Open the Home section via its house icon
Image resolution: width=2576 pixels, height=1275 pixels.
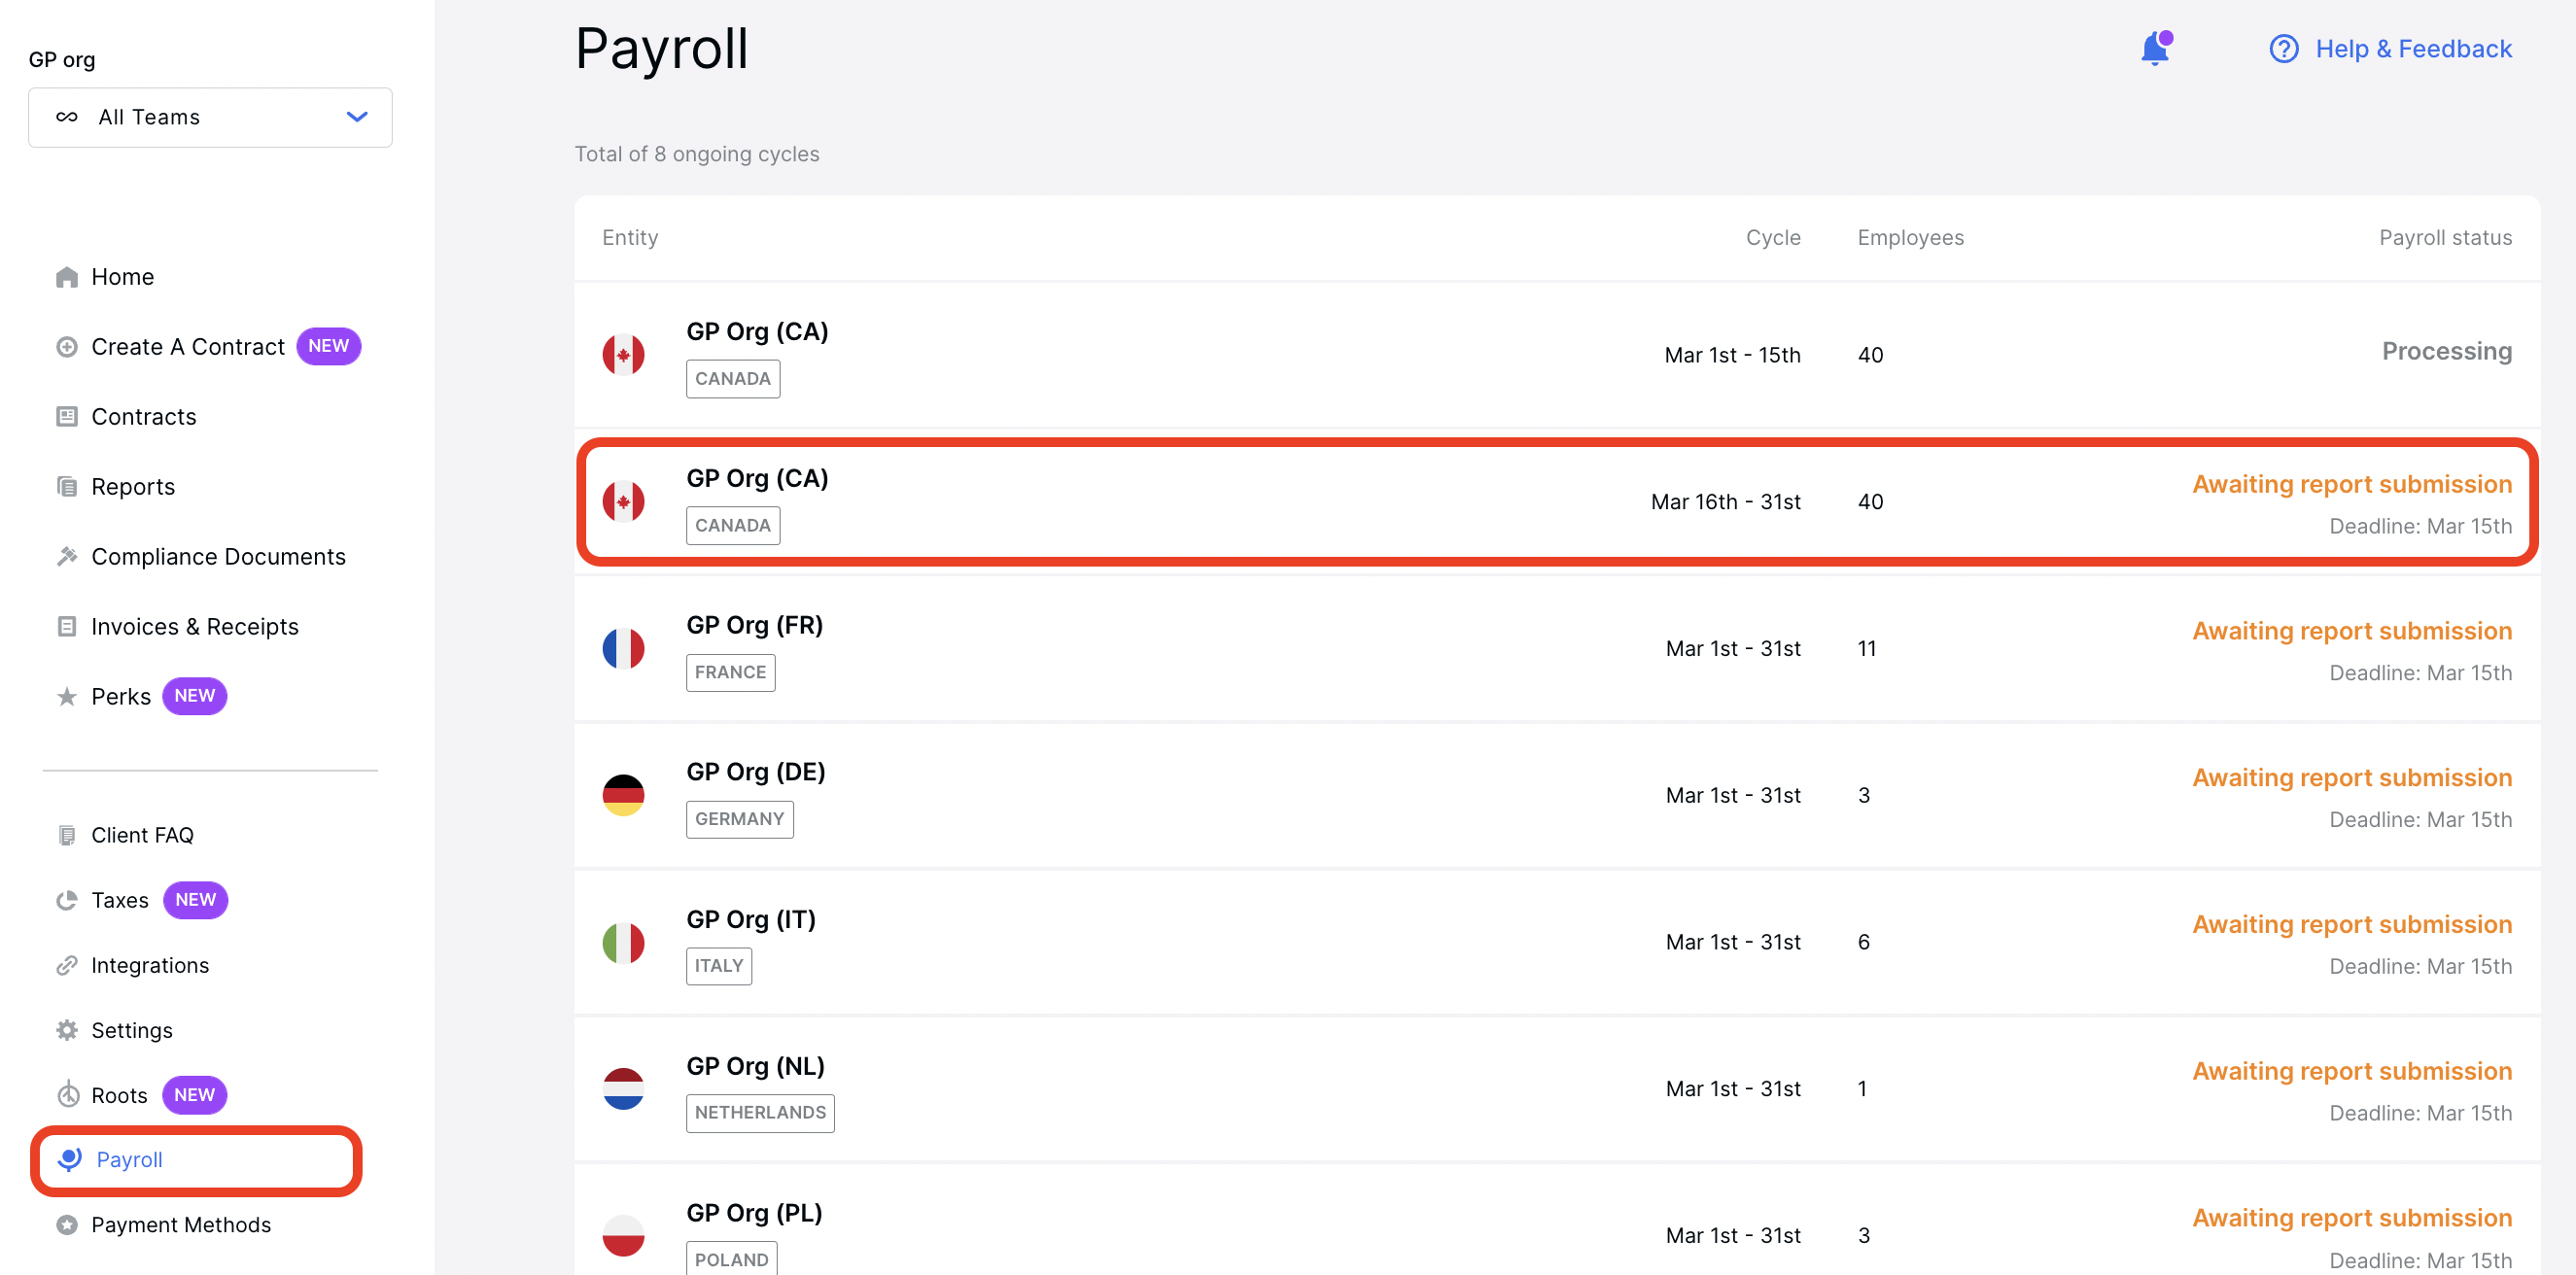tap(66, 276)
